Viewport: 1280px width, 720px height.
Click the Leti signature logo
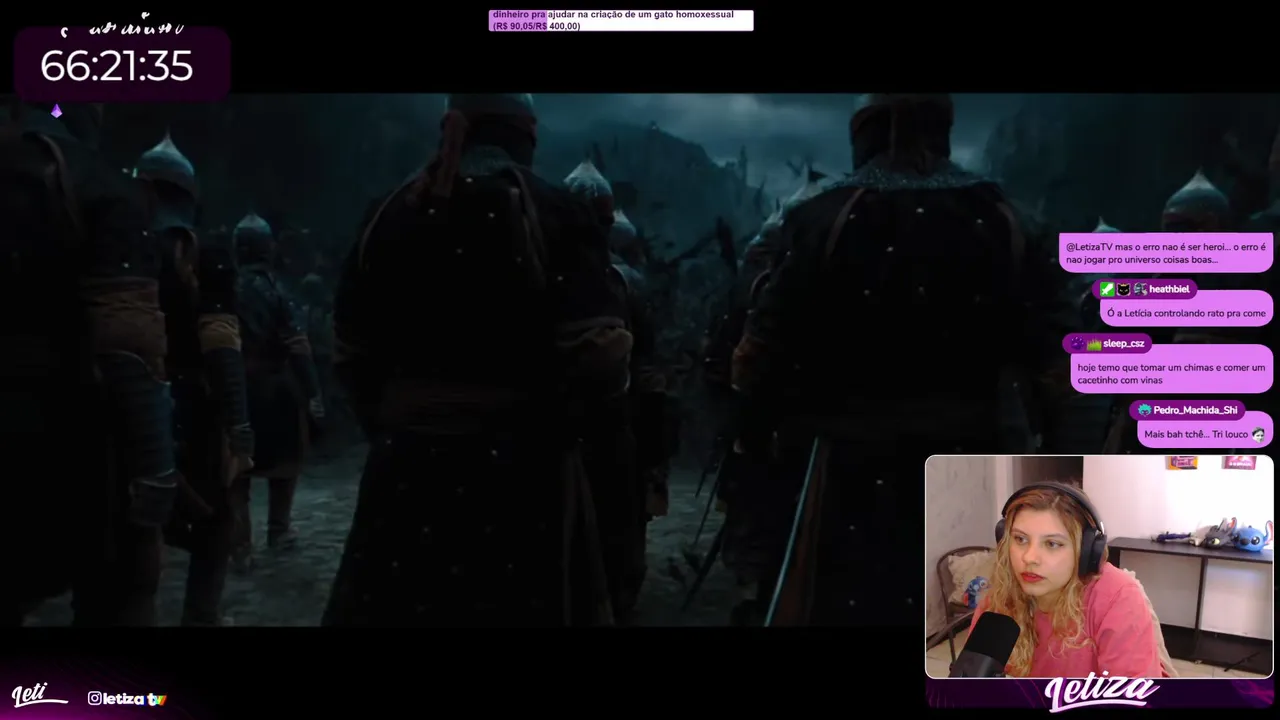pos(39,696)
